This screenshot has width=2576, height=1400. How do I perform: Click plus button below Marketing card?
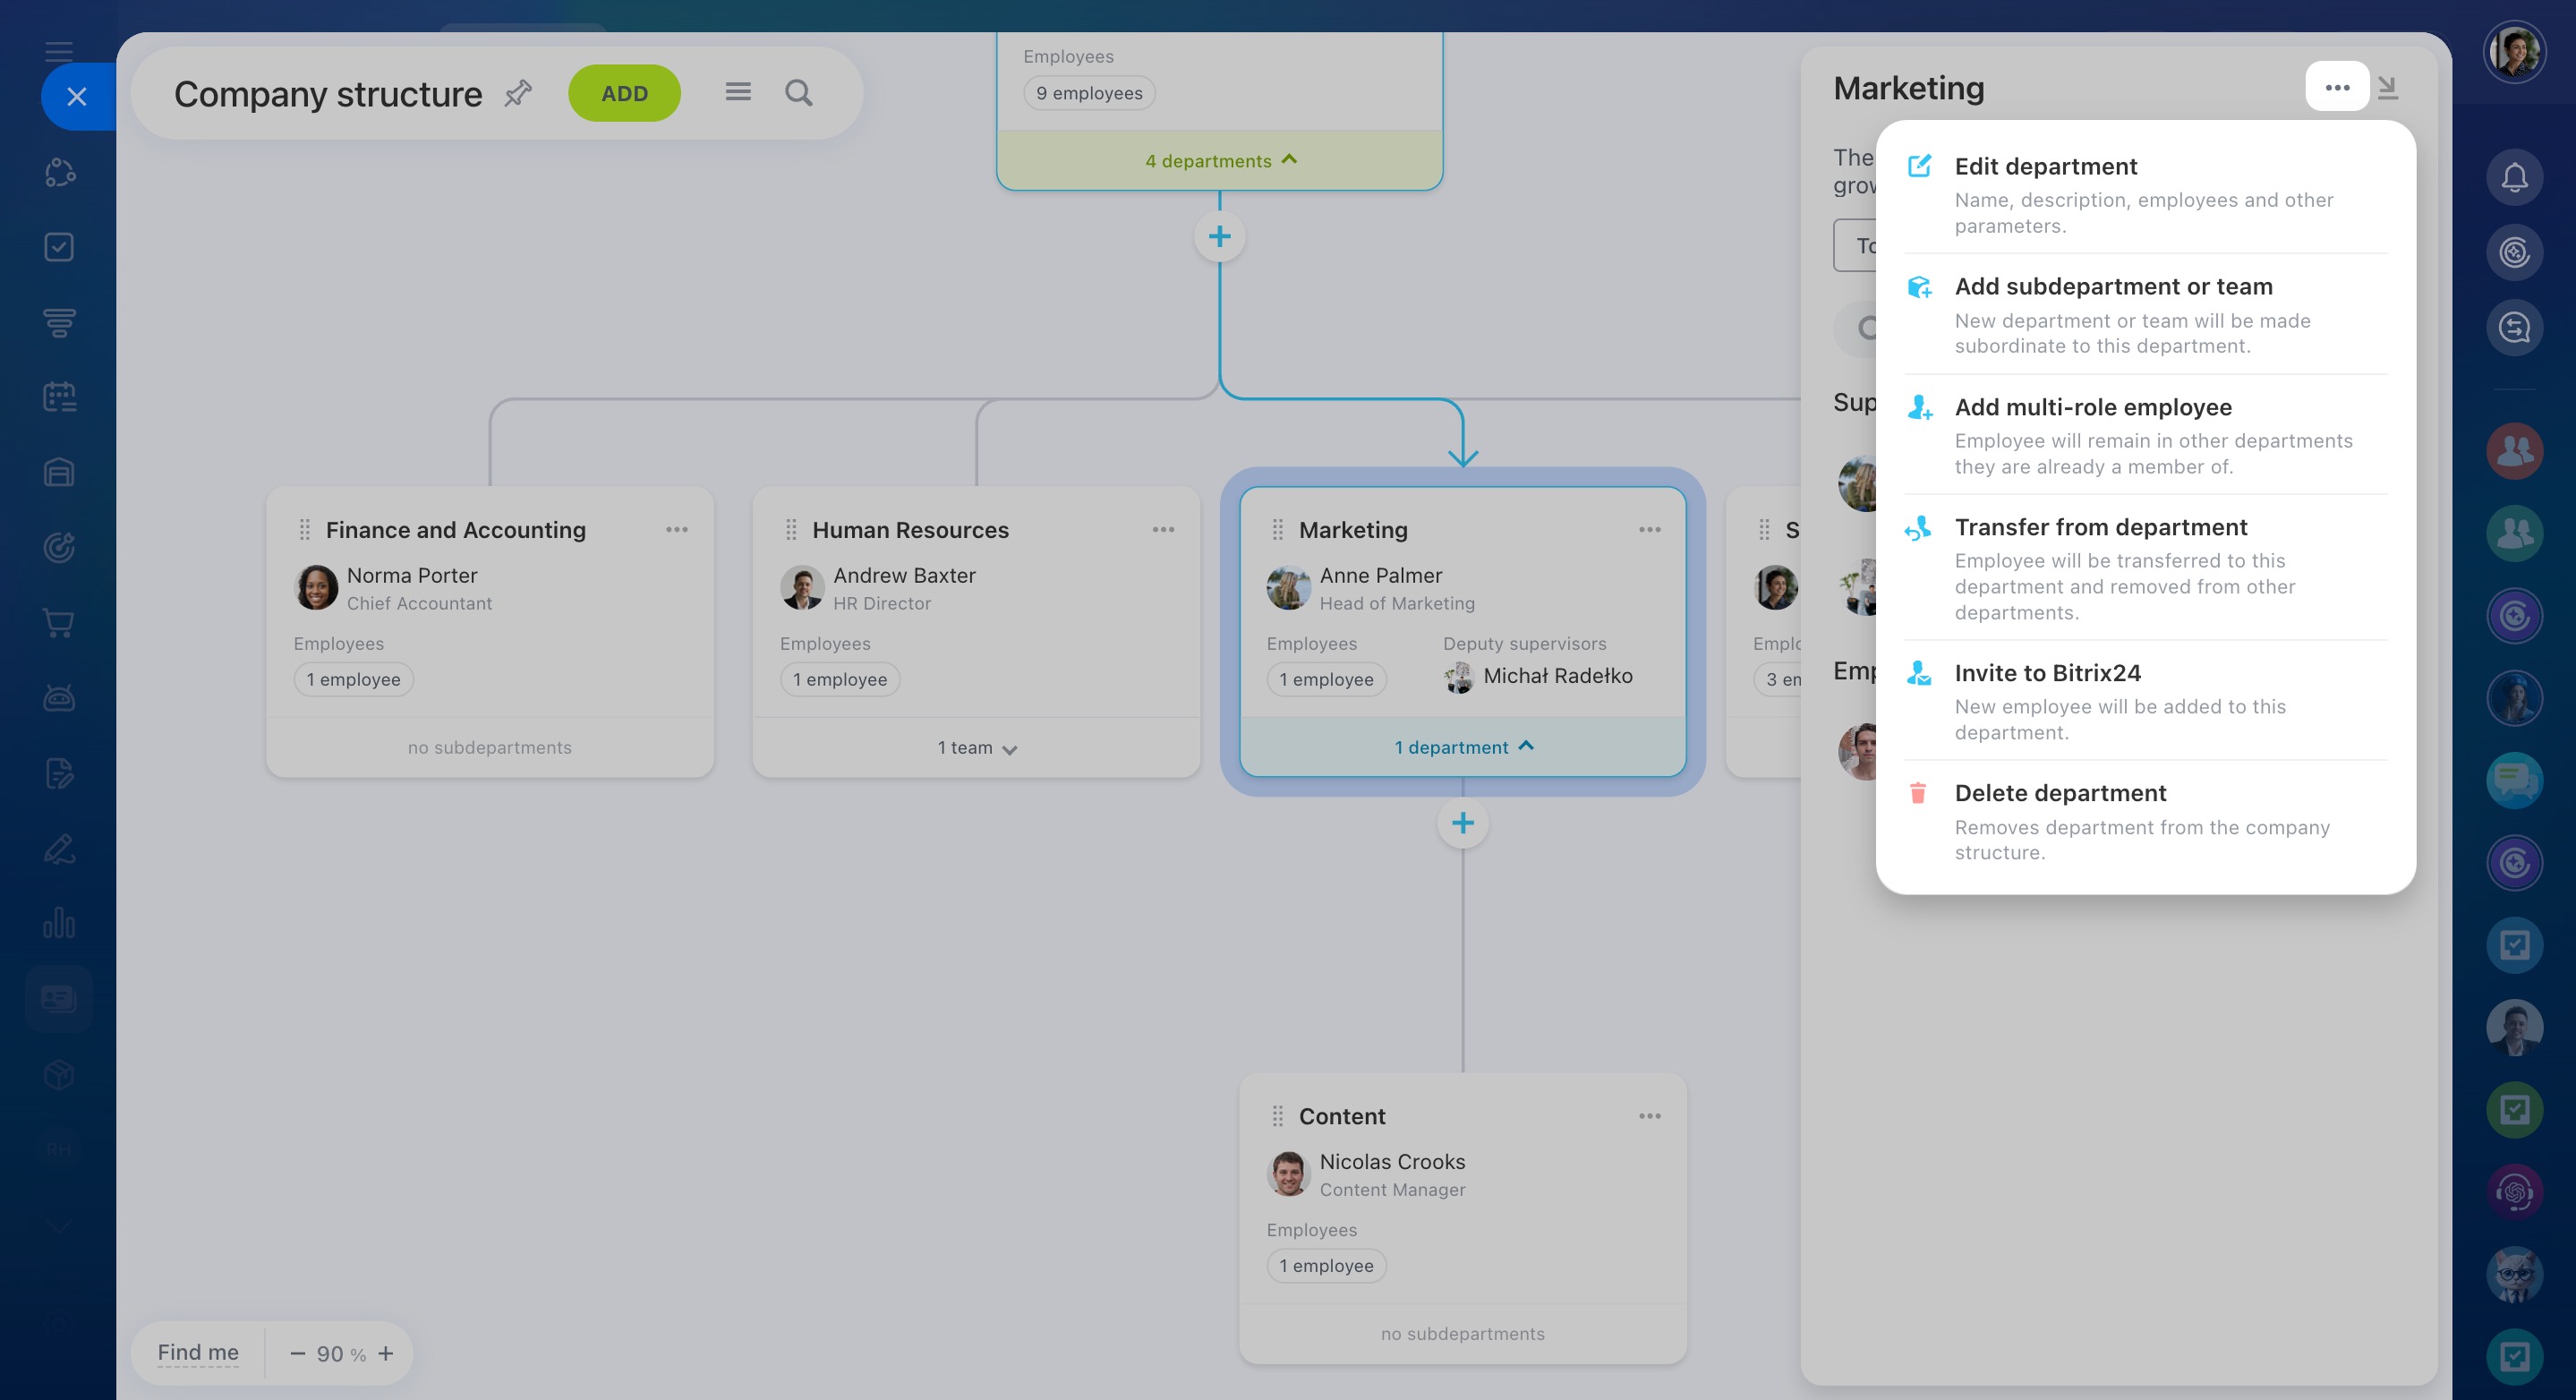point(1463,823)
